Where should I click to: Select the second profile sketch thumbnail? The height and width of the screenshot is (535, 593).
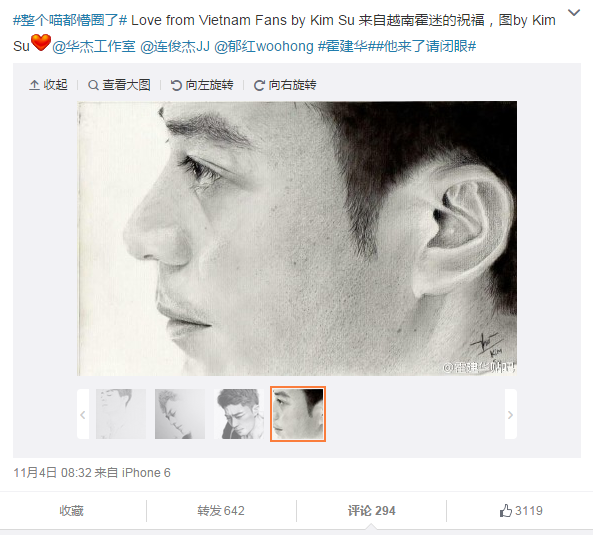click(180, 414)
